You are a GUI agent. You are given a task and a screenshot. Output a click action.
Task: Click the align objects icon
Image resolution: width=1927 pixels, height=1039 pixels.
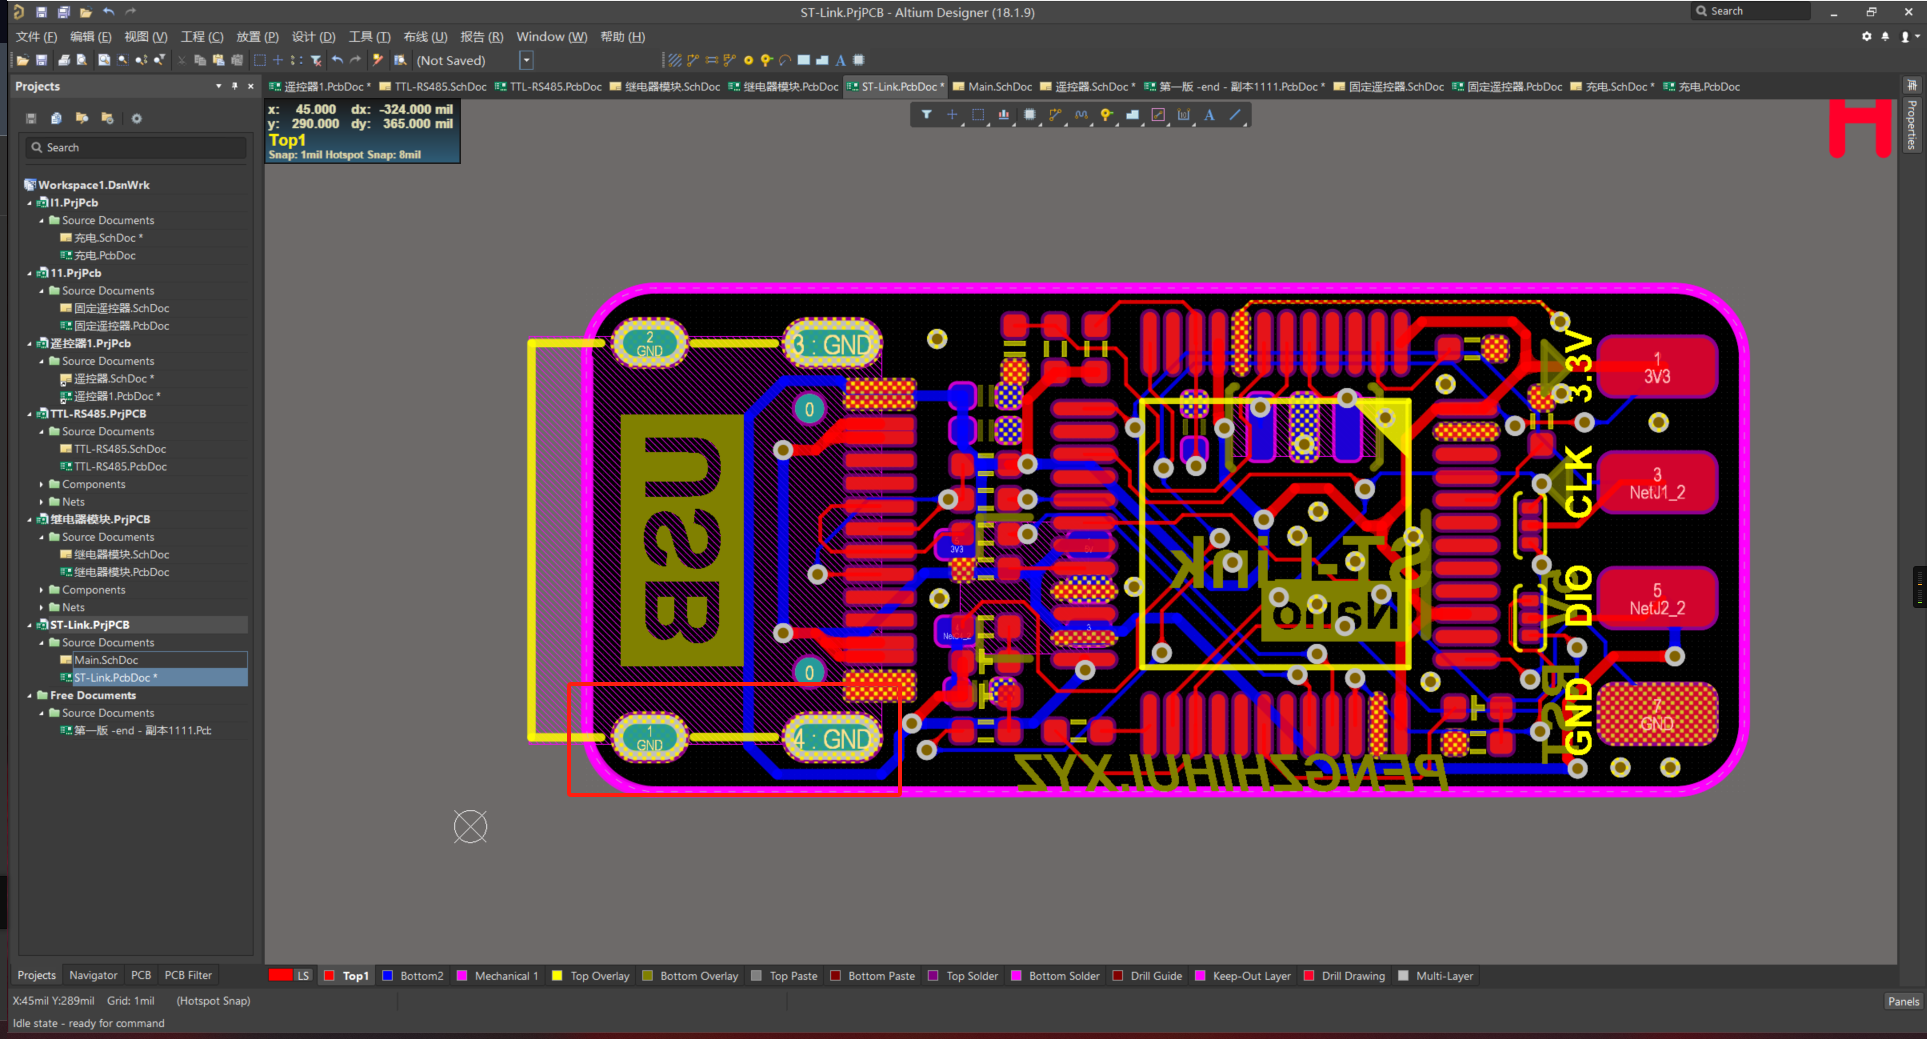coord(1003,115)
